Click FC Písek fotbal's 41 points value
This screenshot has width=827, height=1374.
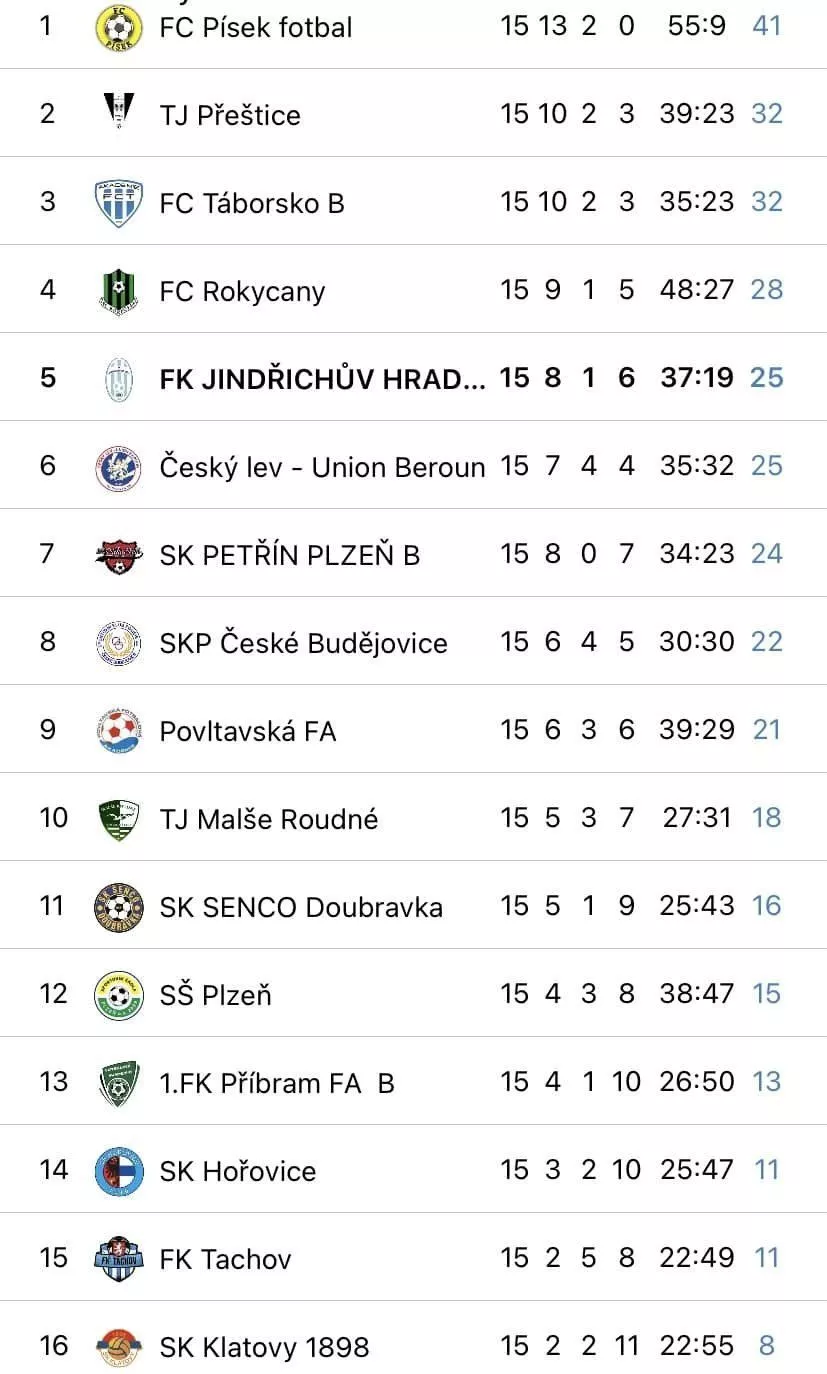[x=766, y=25]
